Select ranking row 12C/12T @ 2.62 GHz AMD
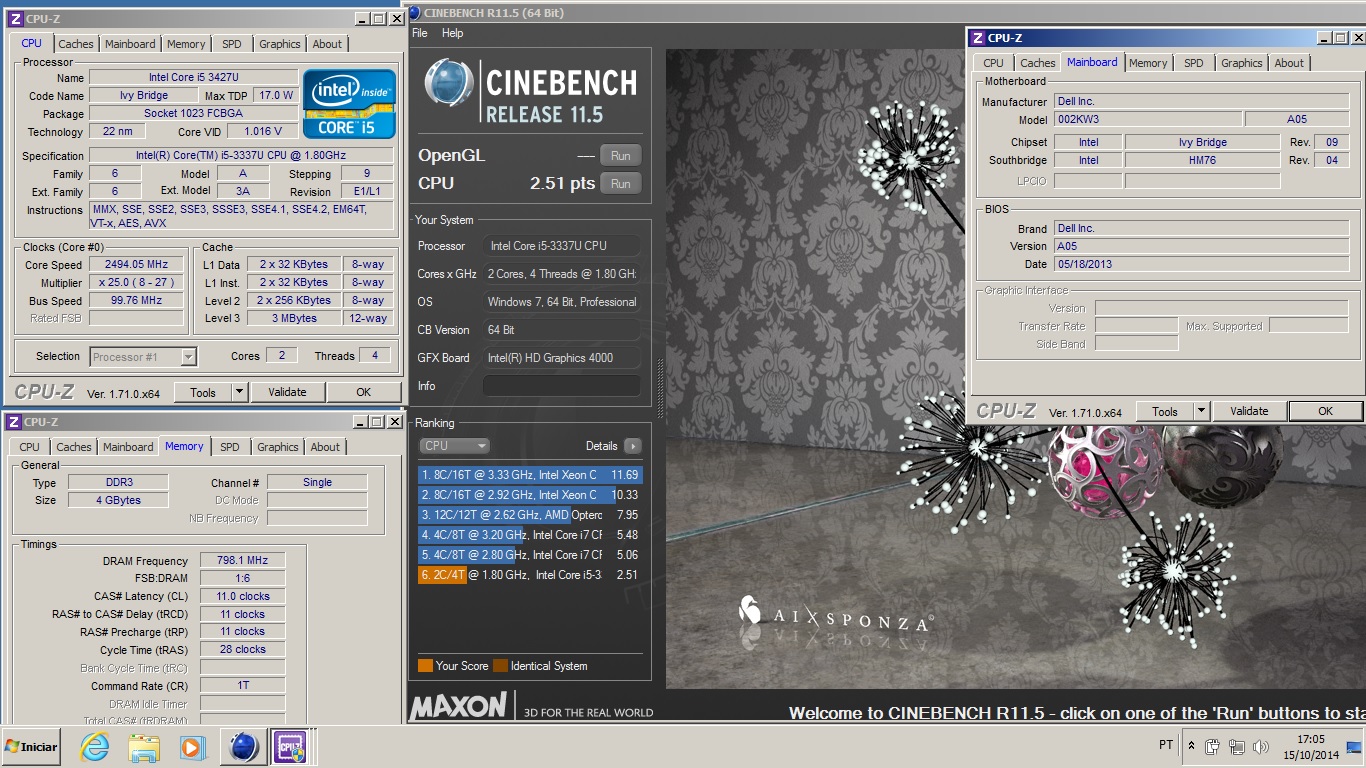The image size is (1366, 768). coord(529,515)
